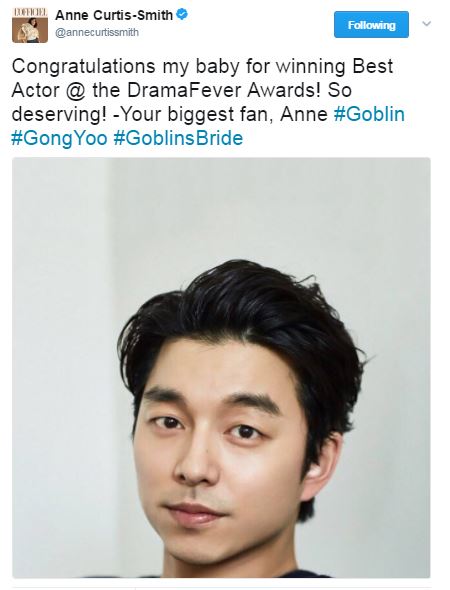Click the blue verified badge icon
Image resolution: width=450 pixels, height=590 pixels.
[182, 15]
